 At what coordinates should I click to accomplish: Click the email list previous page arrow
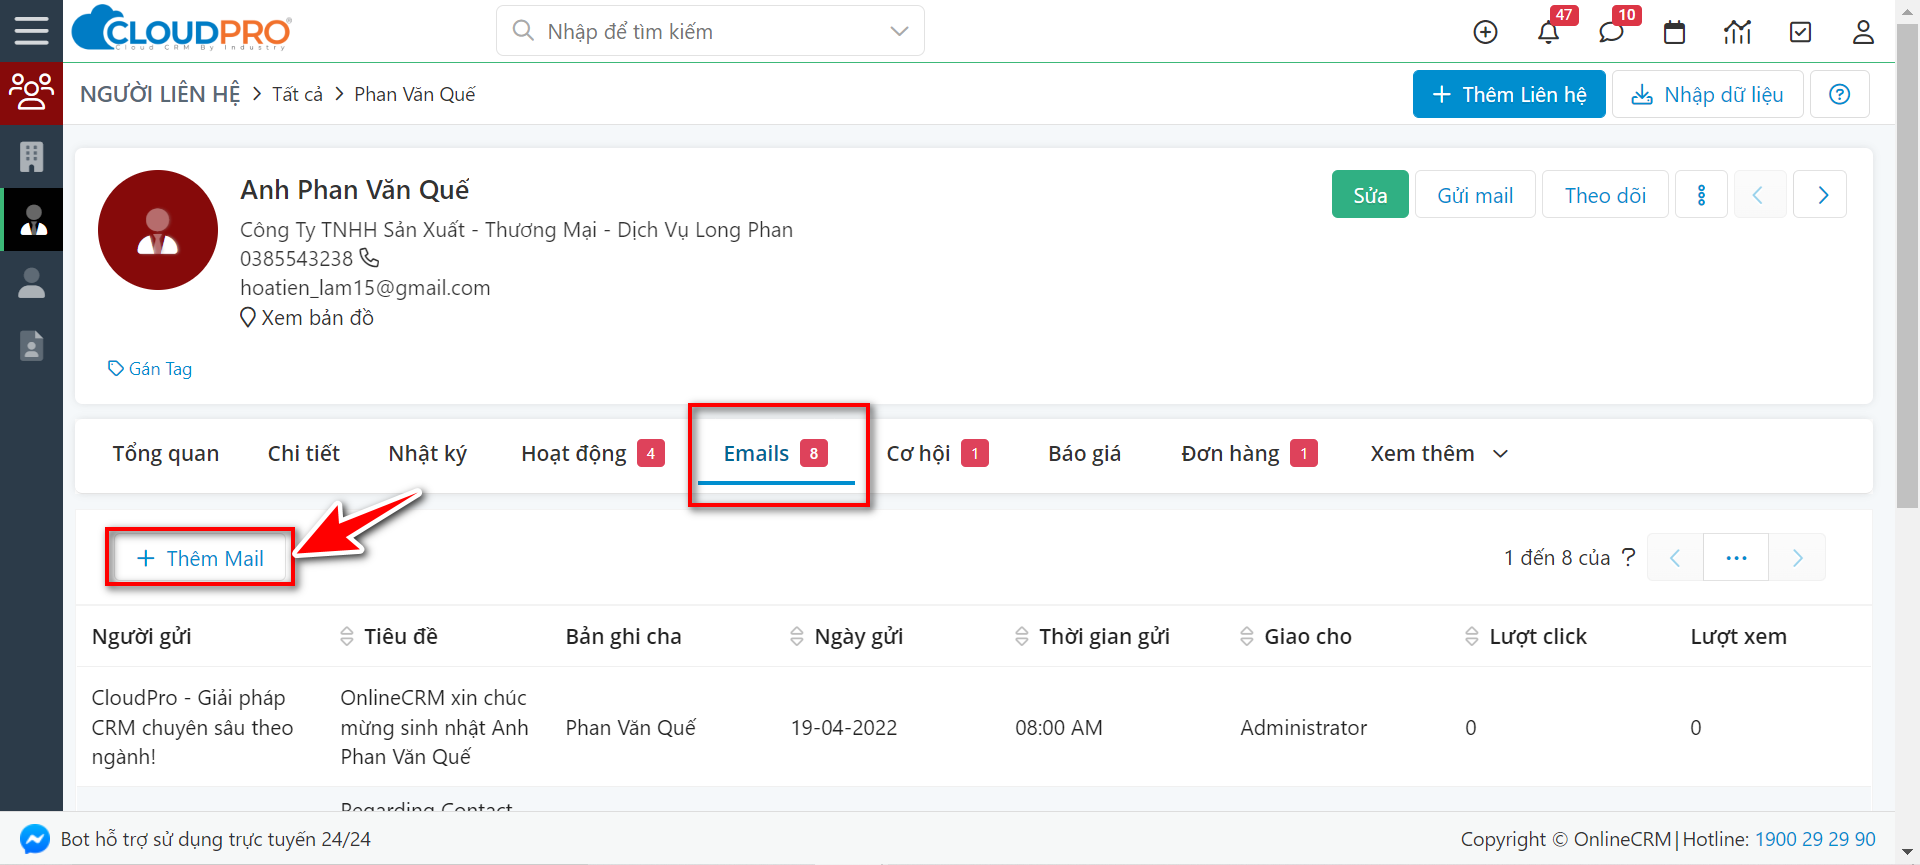(1675, 558)
